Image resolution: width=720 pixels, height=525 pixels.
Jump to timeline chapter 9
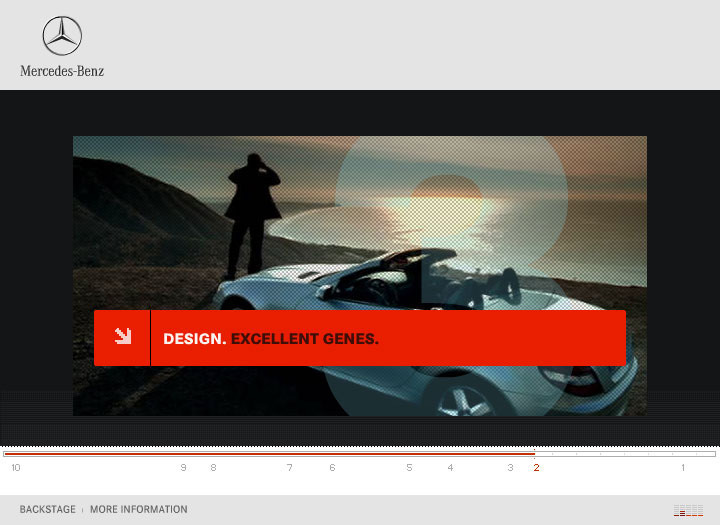(x=183, y=468)
